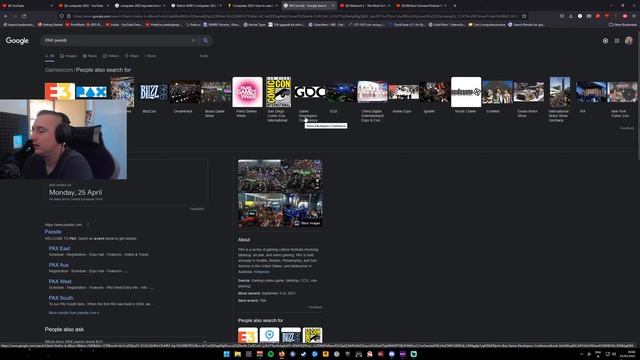Open the PAX East sitelink

59,248
